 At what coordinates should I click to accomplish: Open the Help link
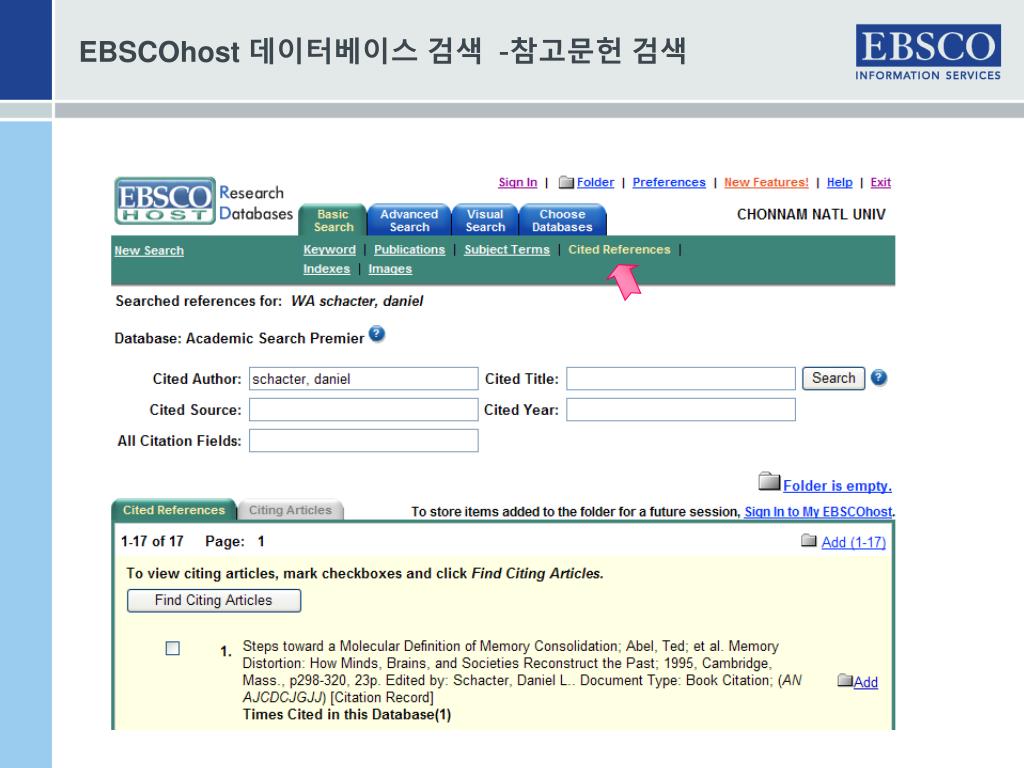[x=840, y=182]
